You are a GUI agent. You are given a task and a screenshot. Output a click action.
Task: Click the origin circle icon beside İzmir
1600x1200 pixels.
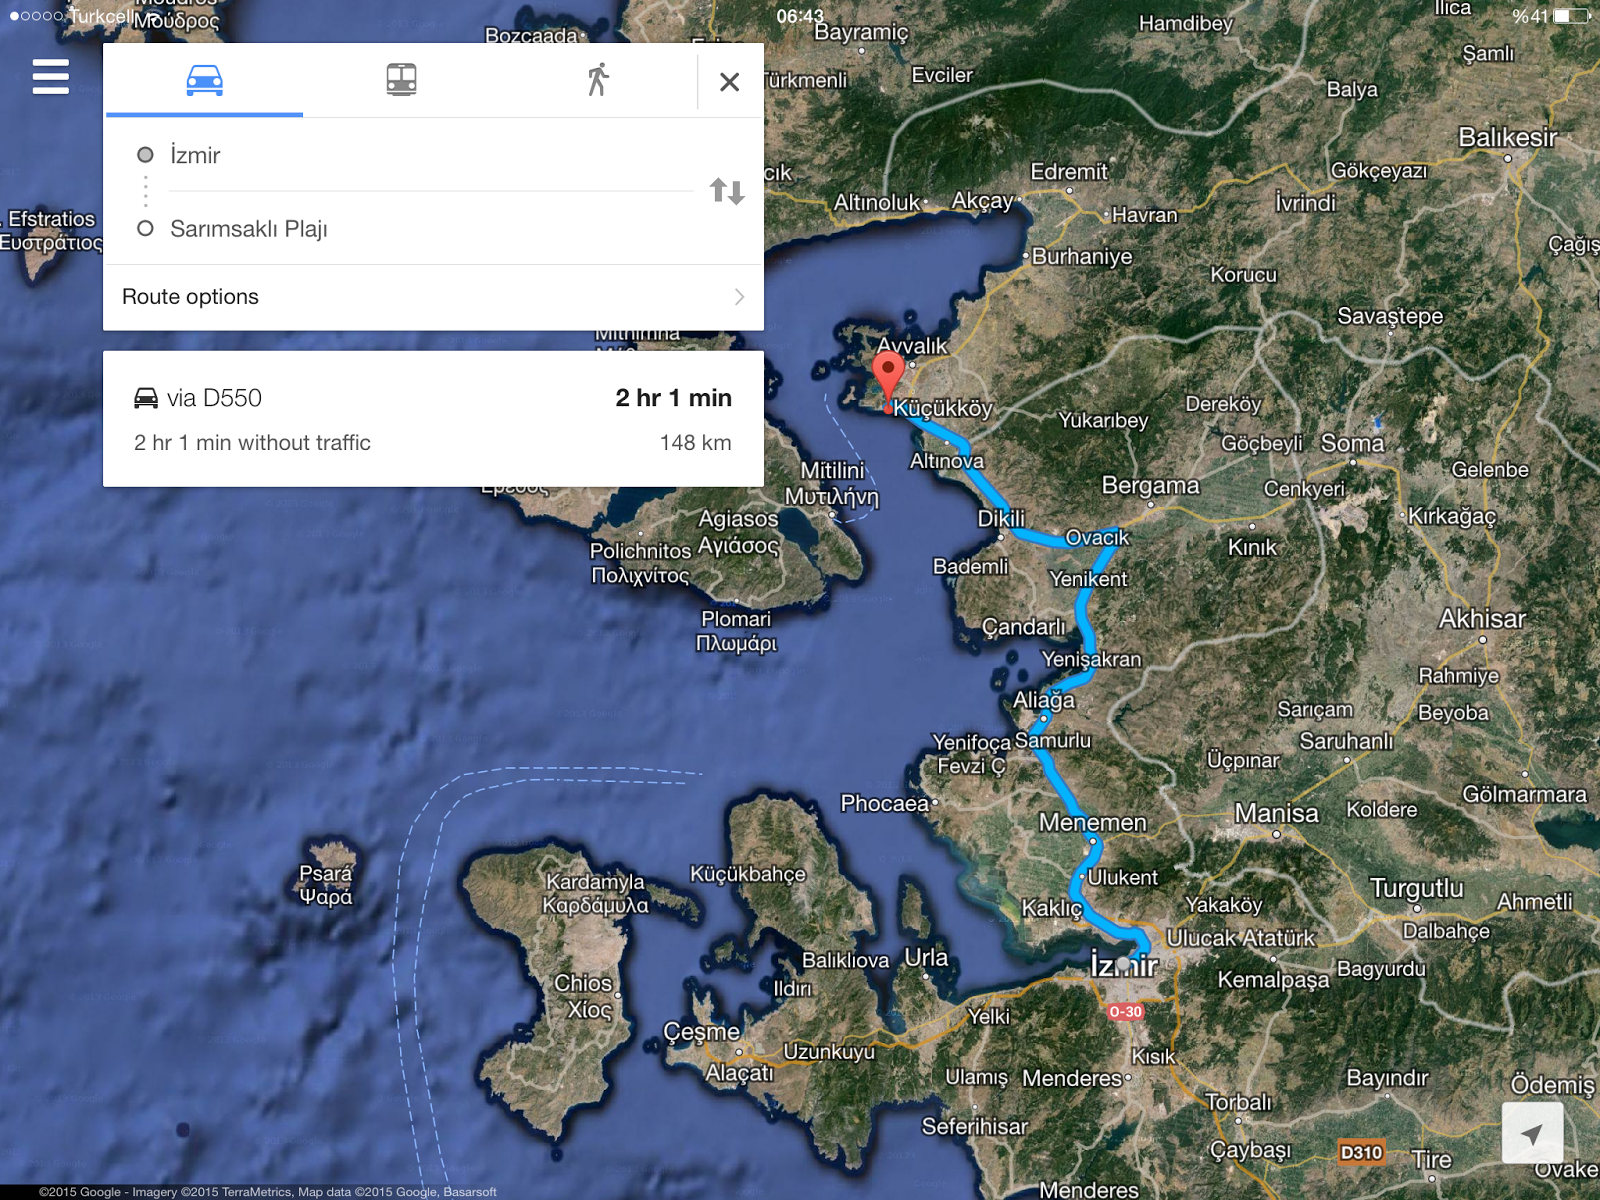coord(146,155)
